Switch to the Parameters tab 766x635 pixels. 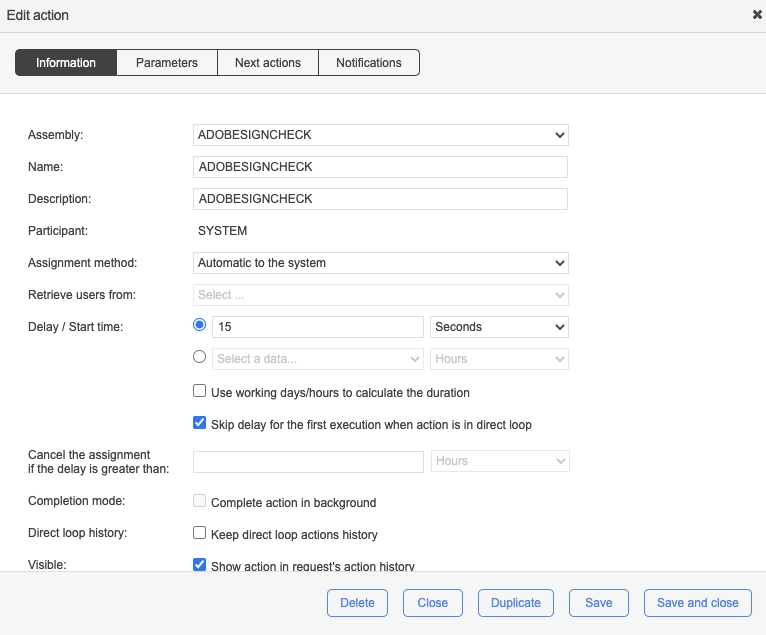[167, 63]
